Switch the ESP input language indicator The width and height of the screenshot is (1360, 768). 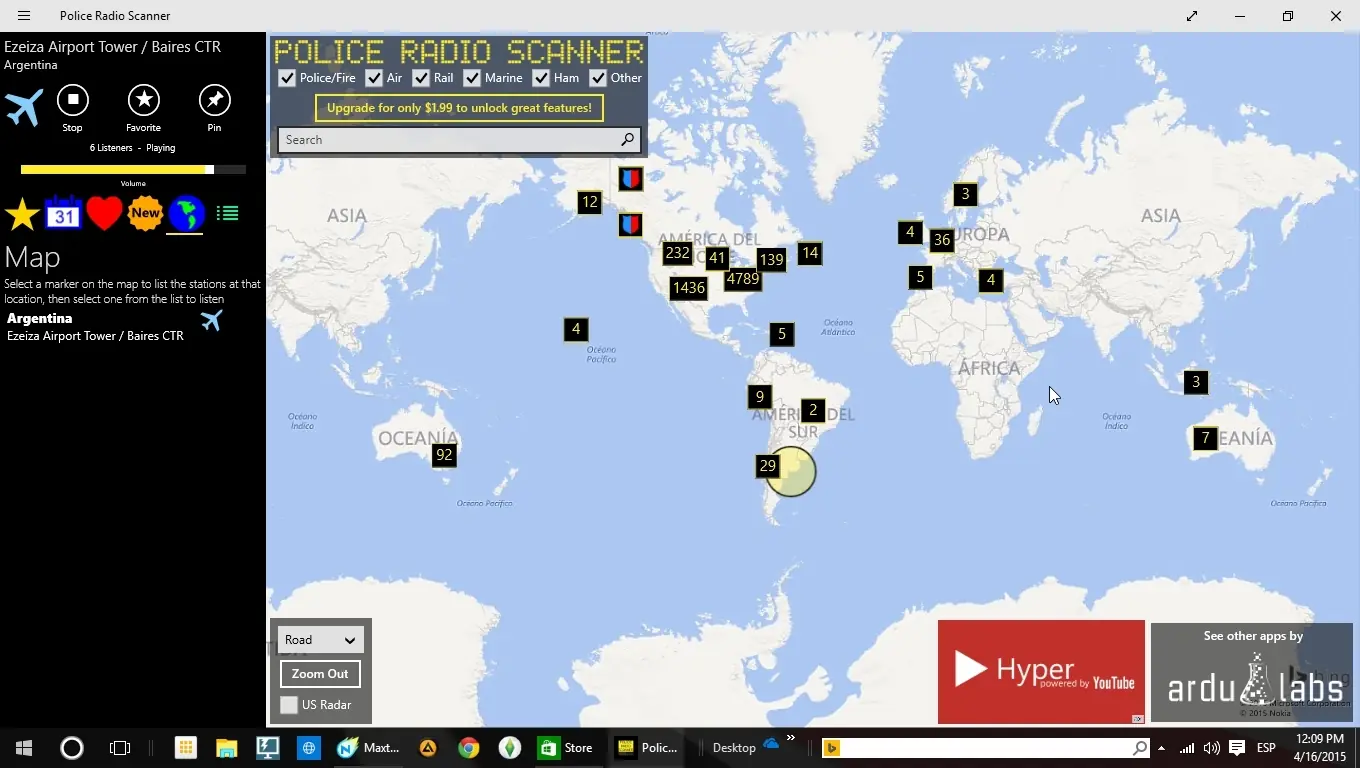(x=1266, y=748)
